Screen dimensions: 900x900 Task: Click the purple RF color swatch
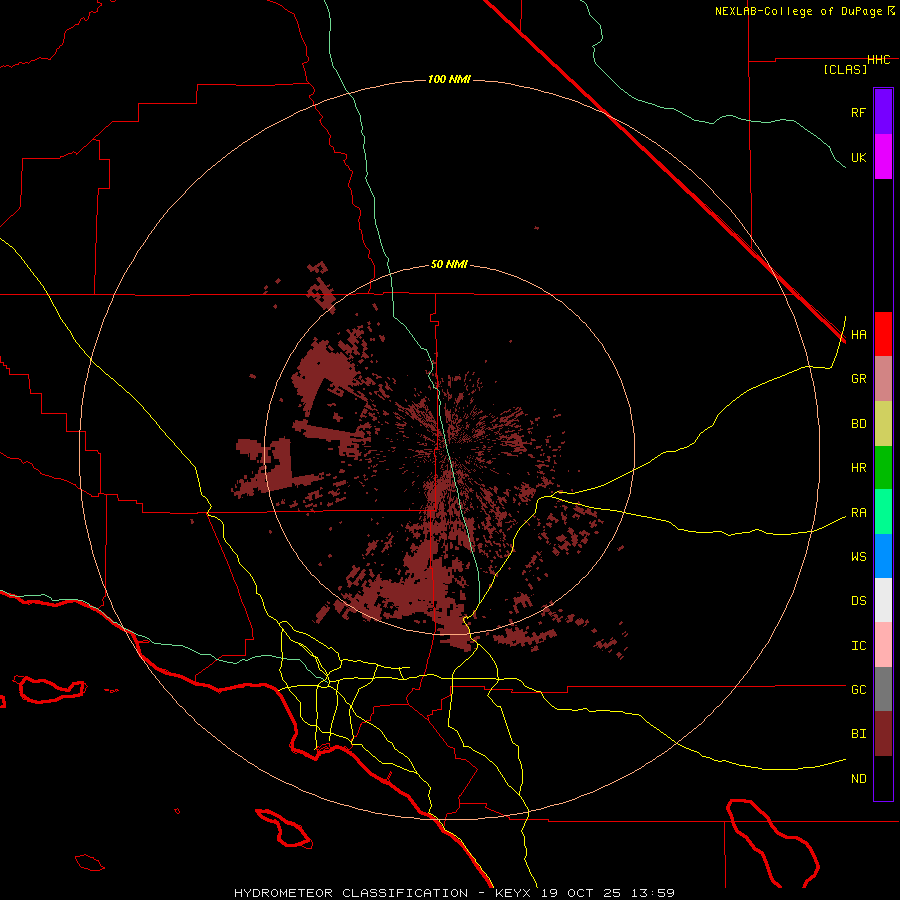point(883,112)
